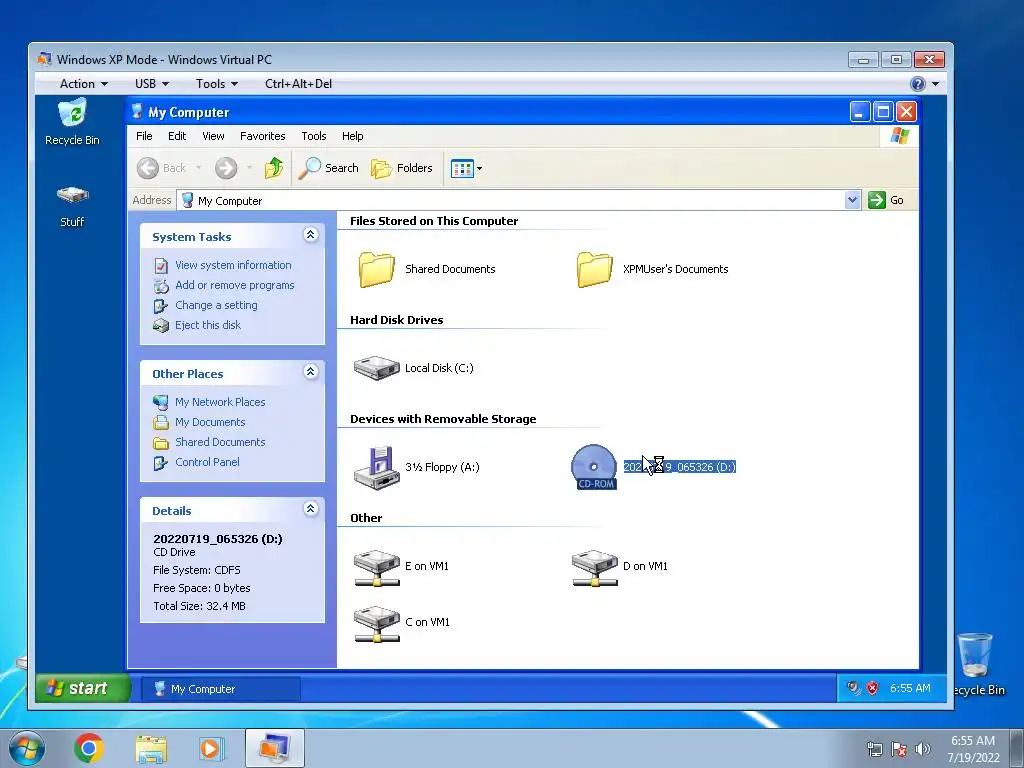Click Add or remove programs link
The image size is (1024, 768).
(x=234, y=285)
